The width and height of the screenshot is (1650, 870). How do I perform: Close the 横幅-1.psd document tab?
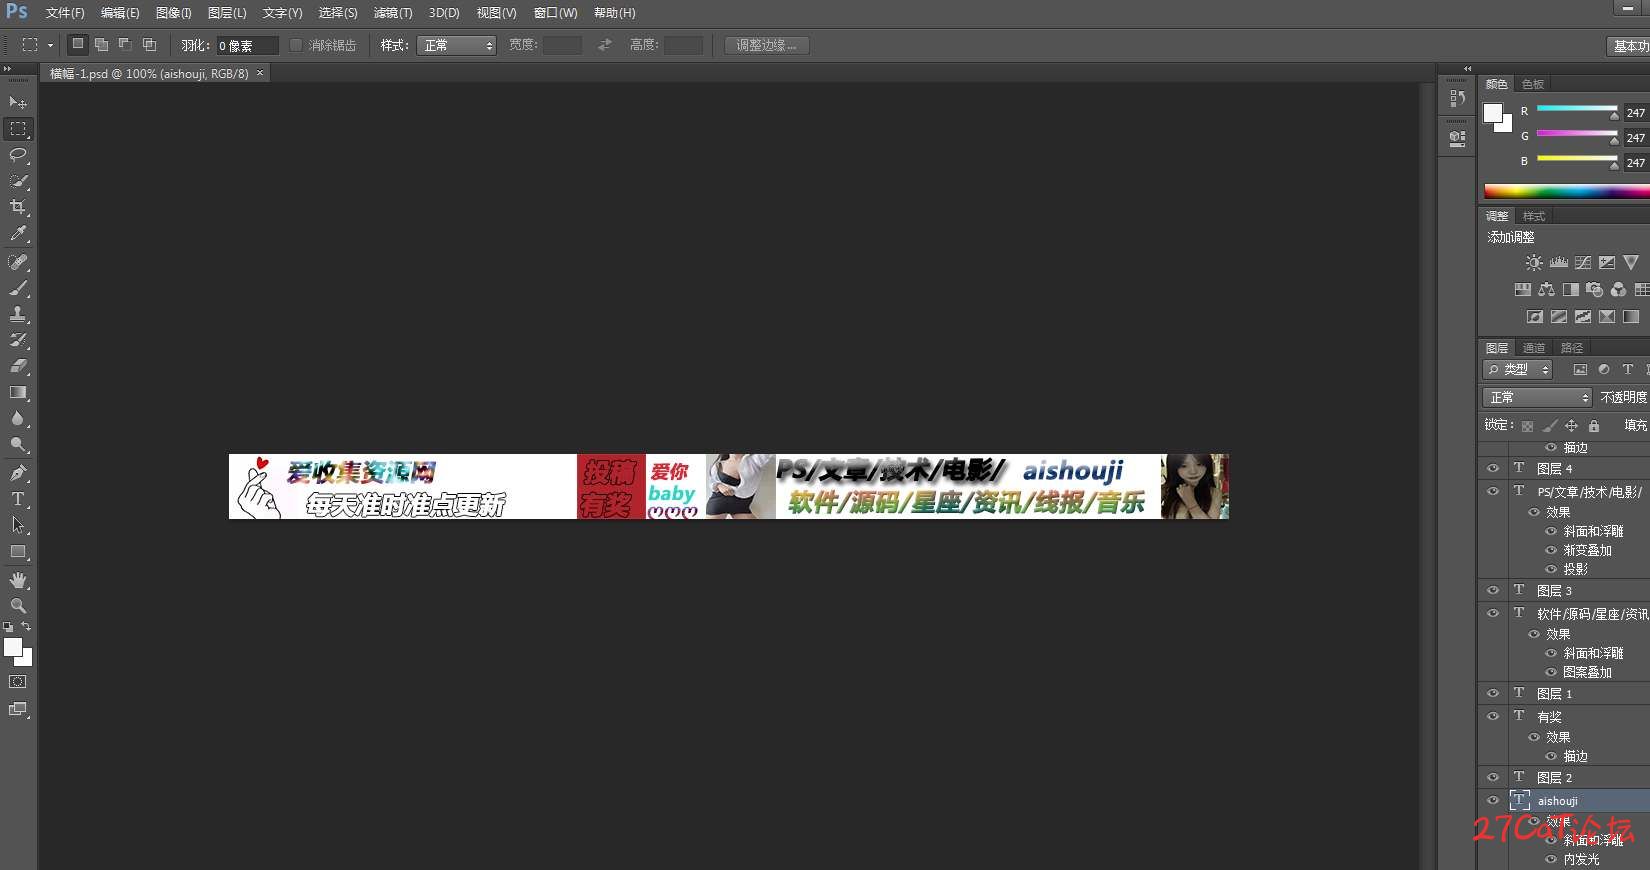click(260, 73)
